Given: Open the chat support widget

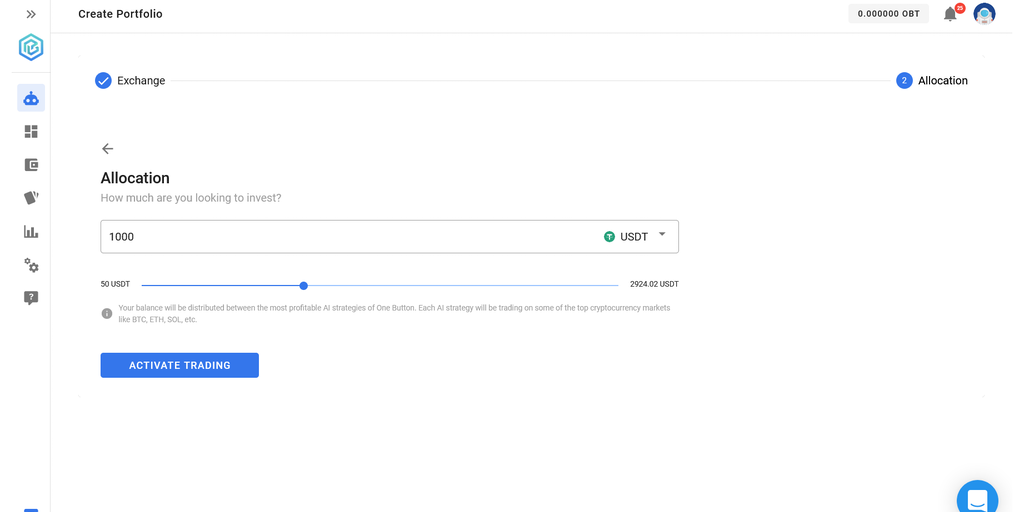Looking at the screenshot, I should point(977,499).
